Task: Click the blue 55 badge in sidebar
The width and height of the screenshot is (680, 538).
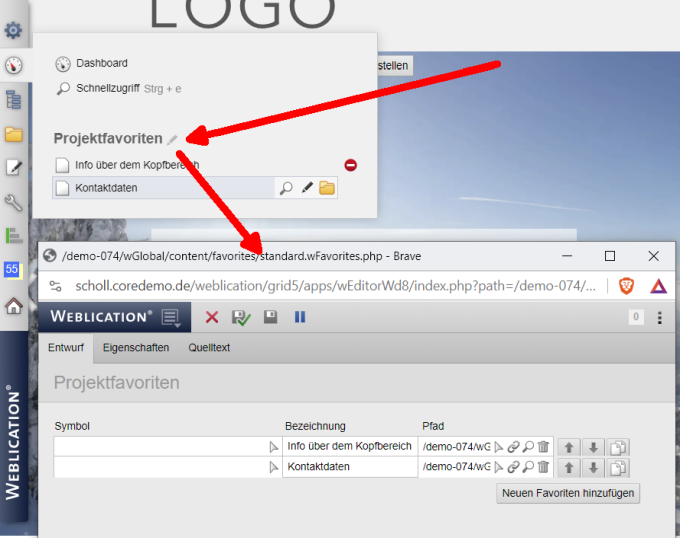Action: point(12,269)
